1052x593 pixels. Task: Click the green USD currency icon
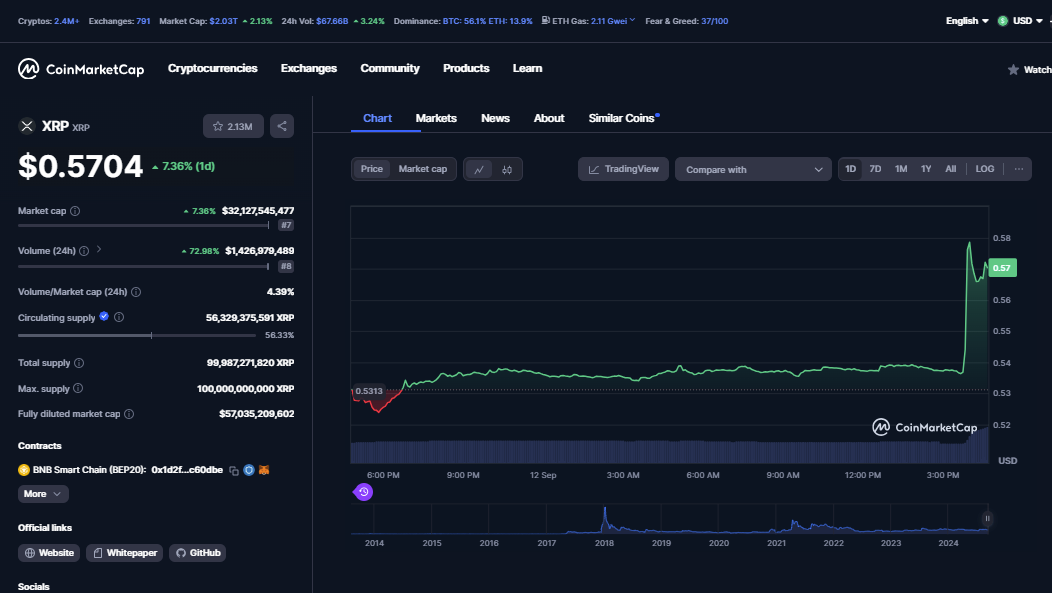pos(1002,21)
